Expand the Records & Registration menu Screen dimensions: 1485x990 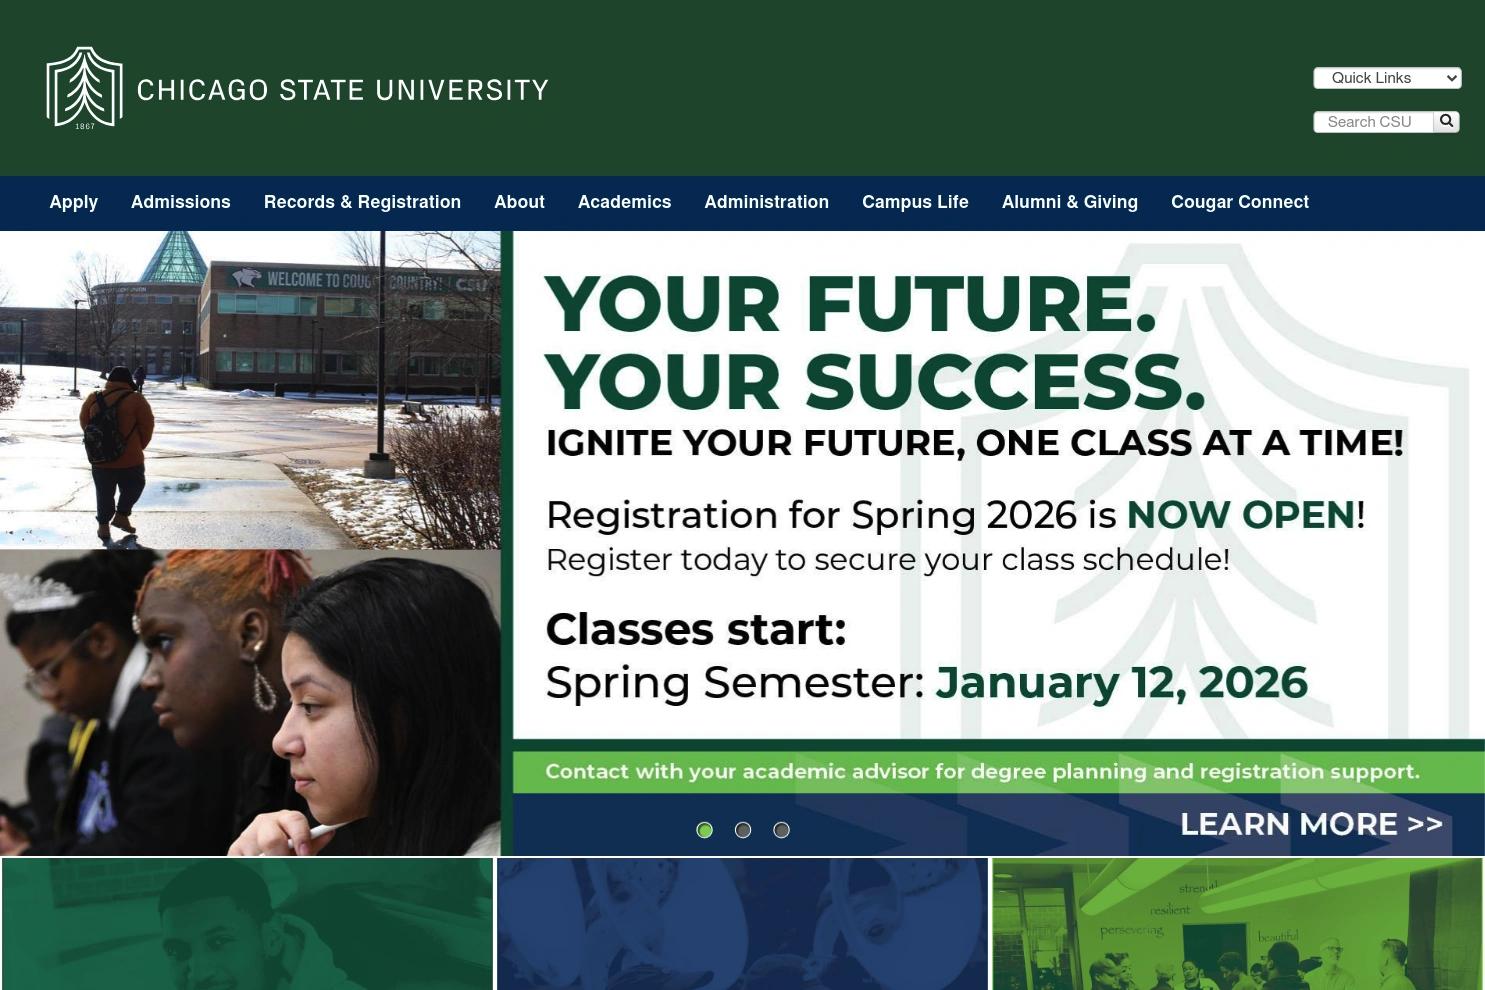click(x=362, y=202)
